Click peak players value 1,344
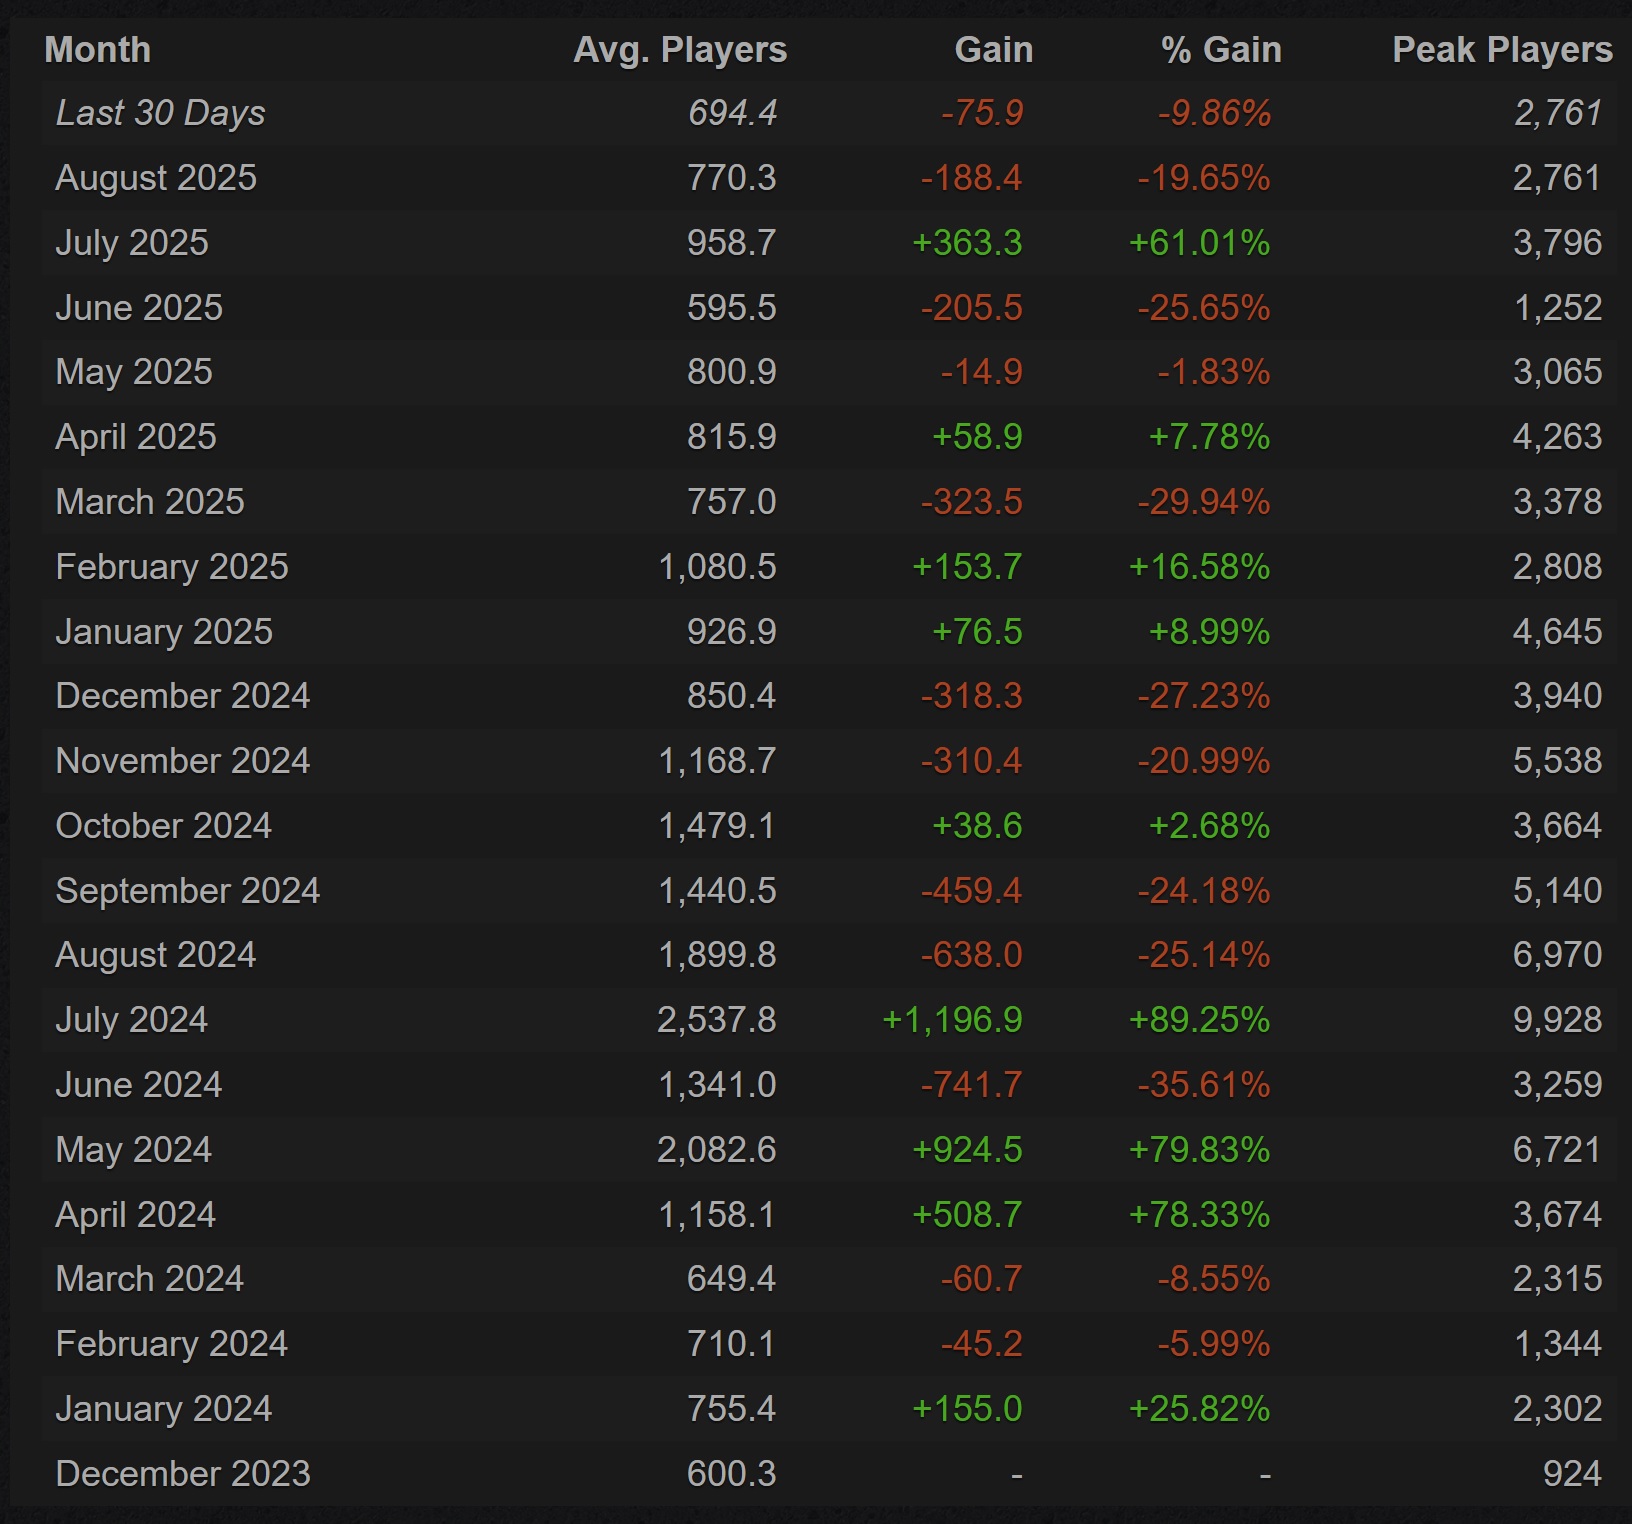This screenshot has width=1632, height=1524. tap(1558, 1344)
